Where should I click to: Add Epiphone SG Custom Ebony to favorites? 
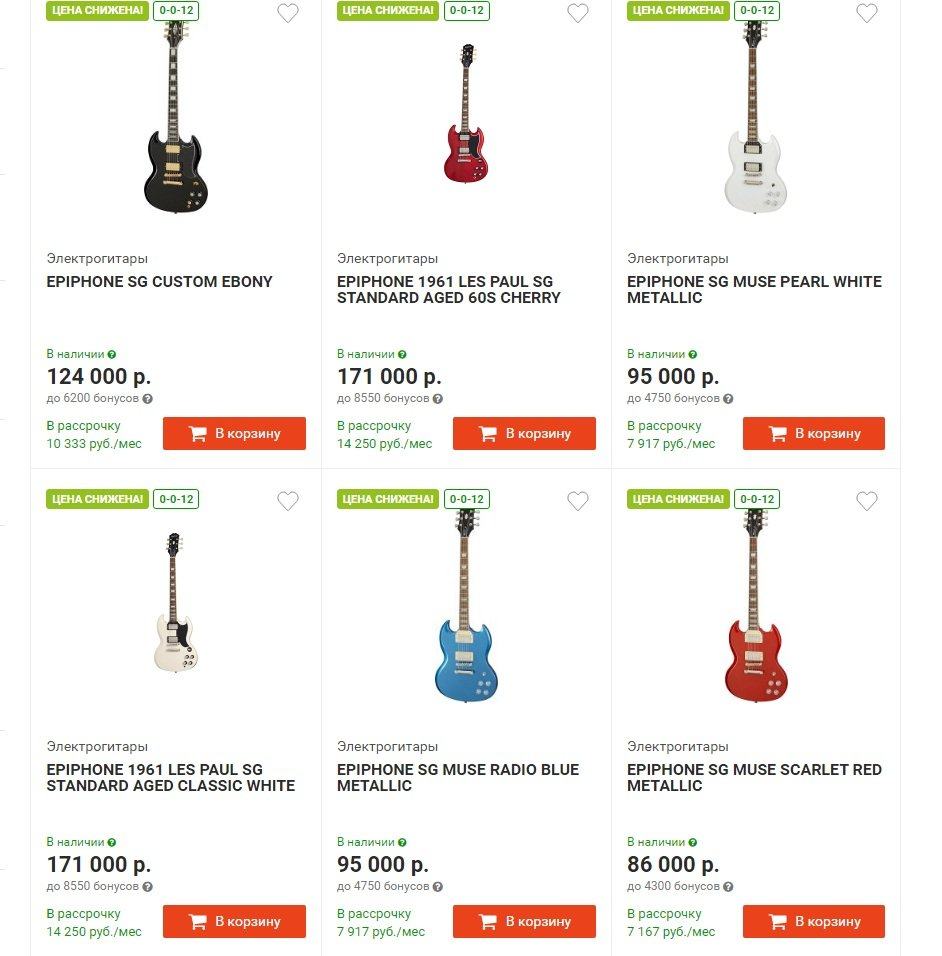(x=288, y=14)
